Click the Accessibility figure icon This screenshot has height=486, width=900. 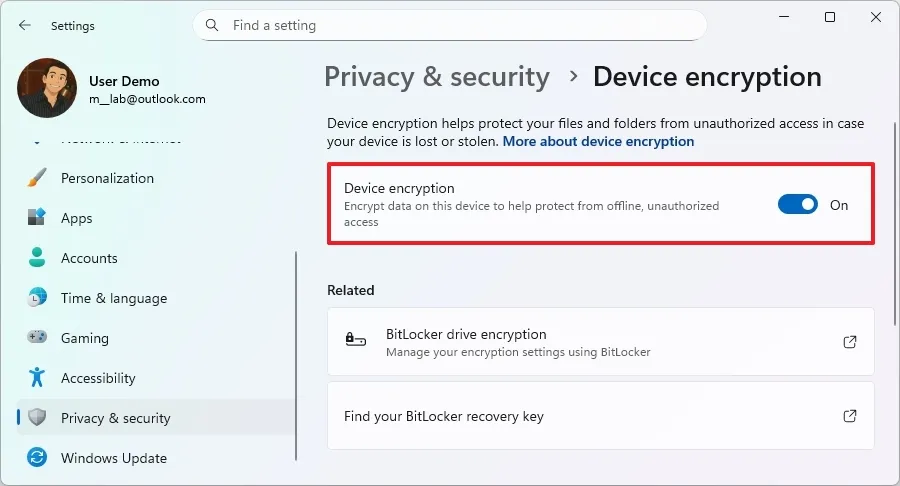click(x=37, y=378)
